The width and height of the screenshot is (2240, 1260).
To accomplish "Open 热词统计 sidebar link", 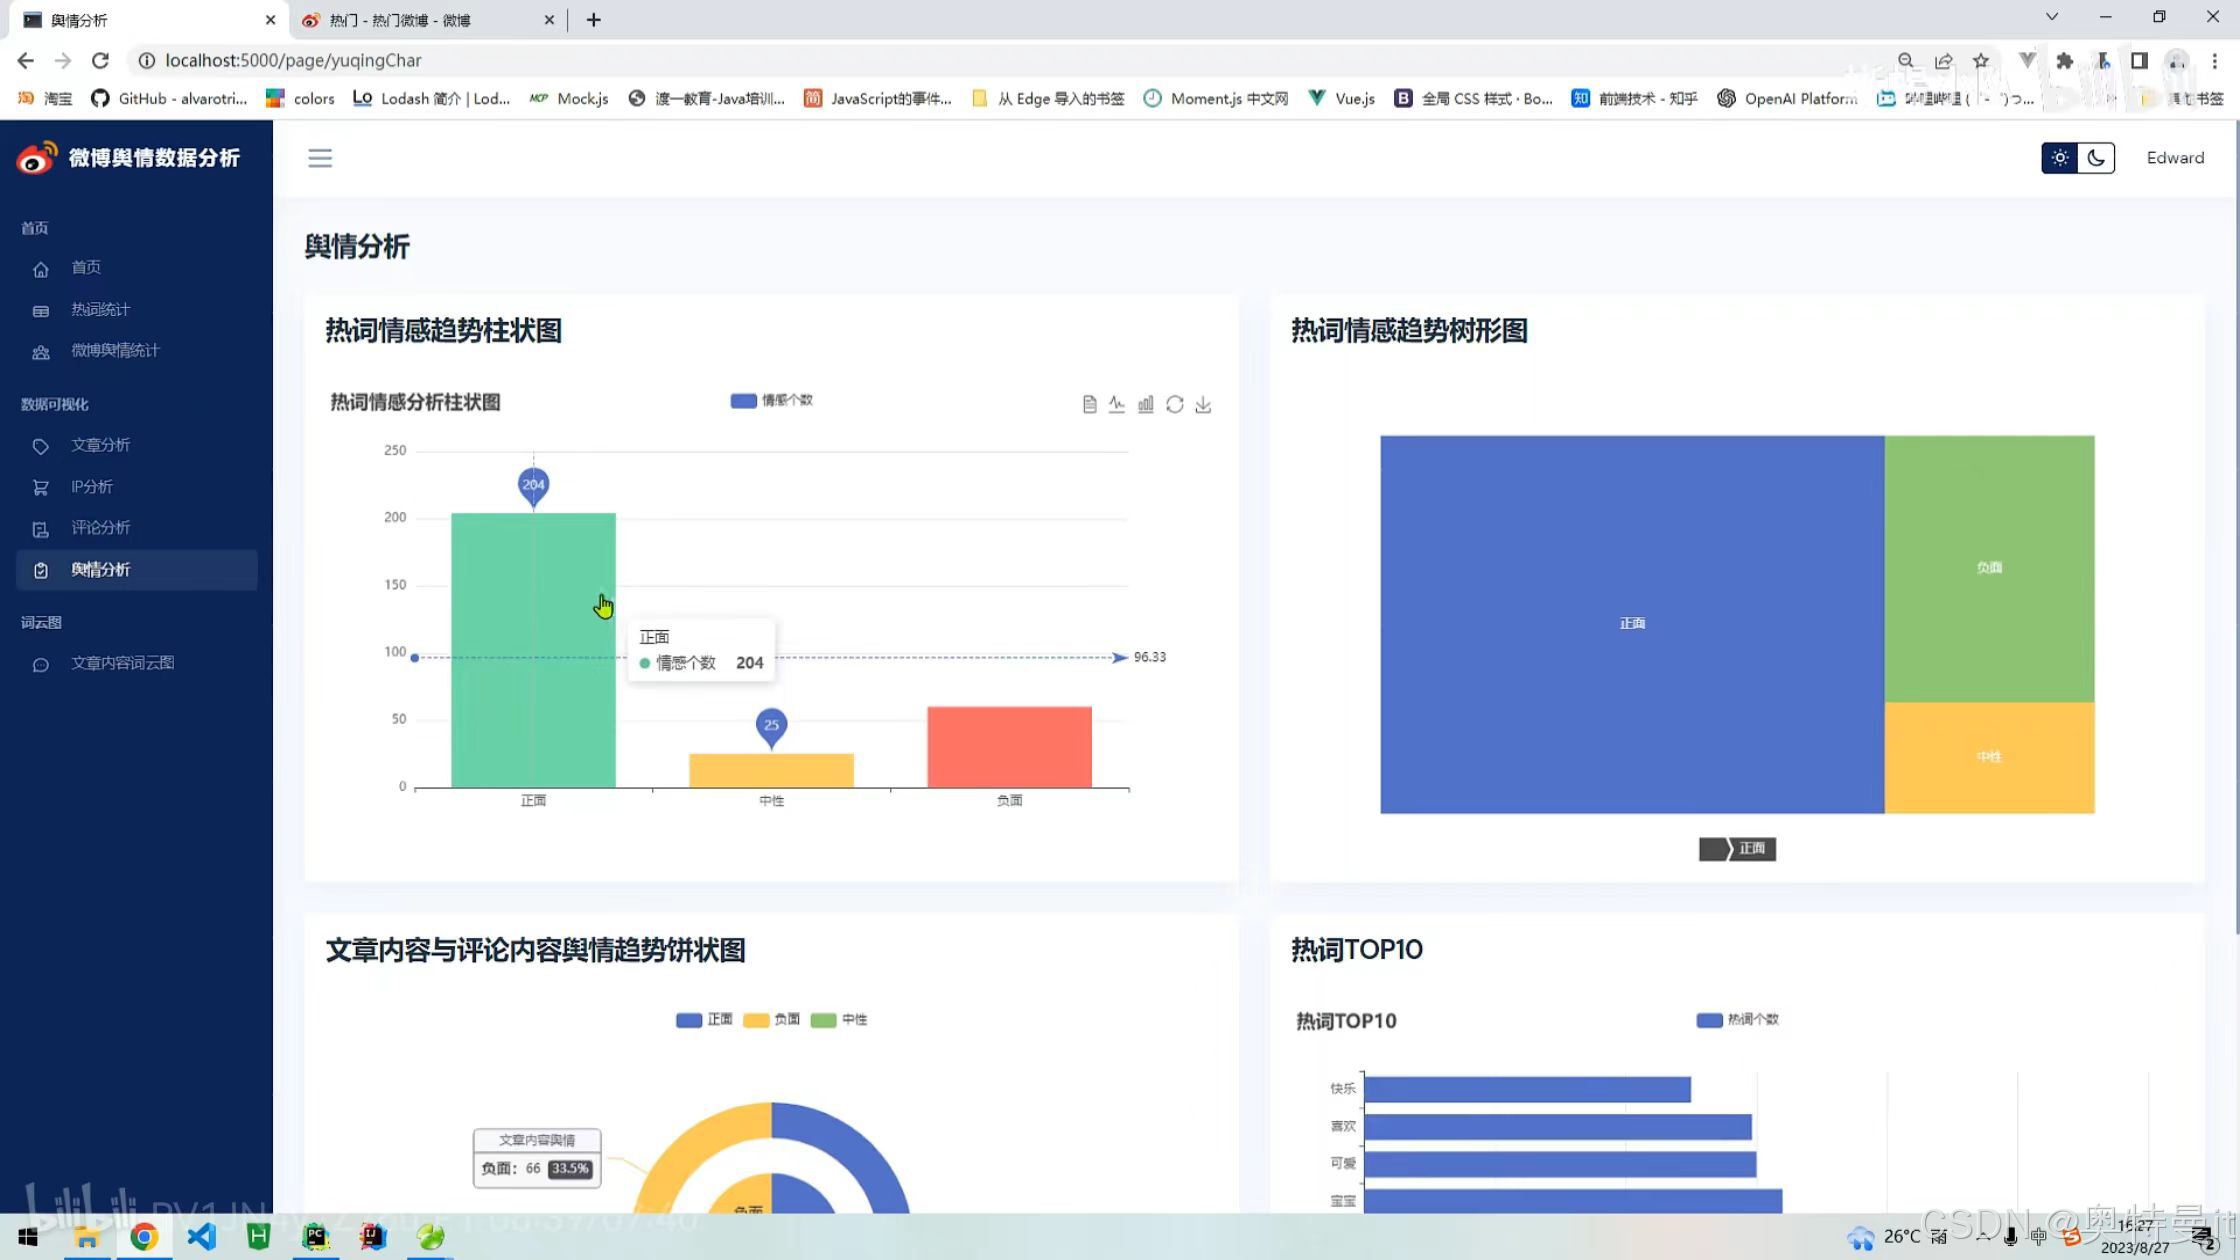I will (x=100, y=309).
